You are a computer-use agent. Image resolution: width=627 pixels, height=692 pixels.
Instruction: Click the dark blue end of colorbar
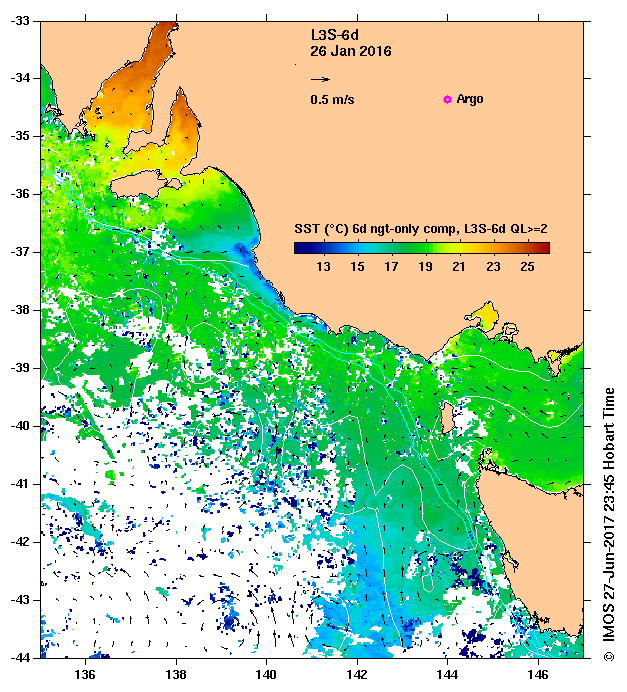300,248
